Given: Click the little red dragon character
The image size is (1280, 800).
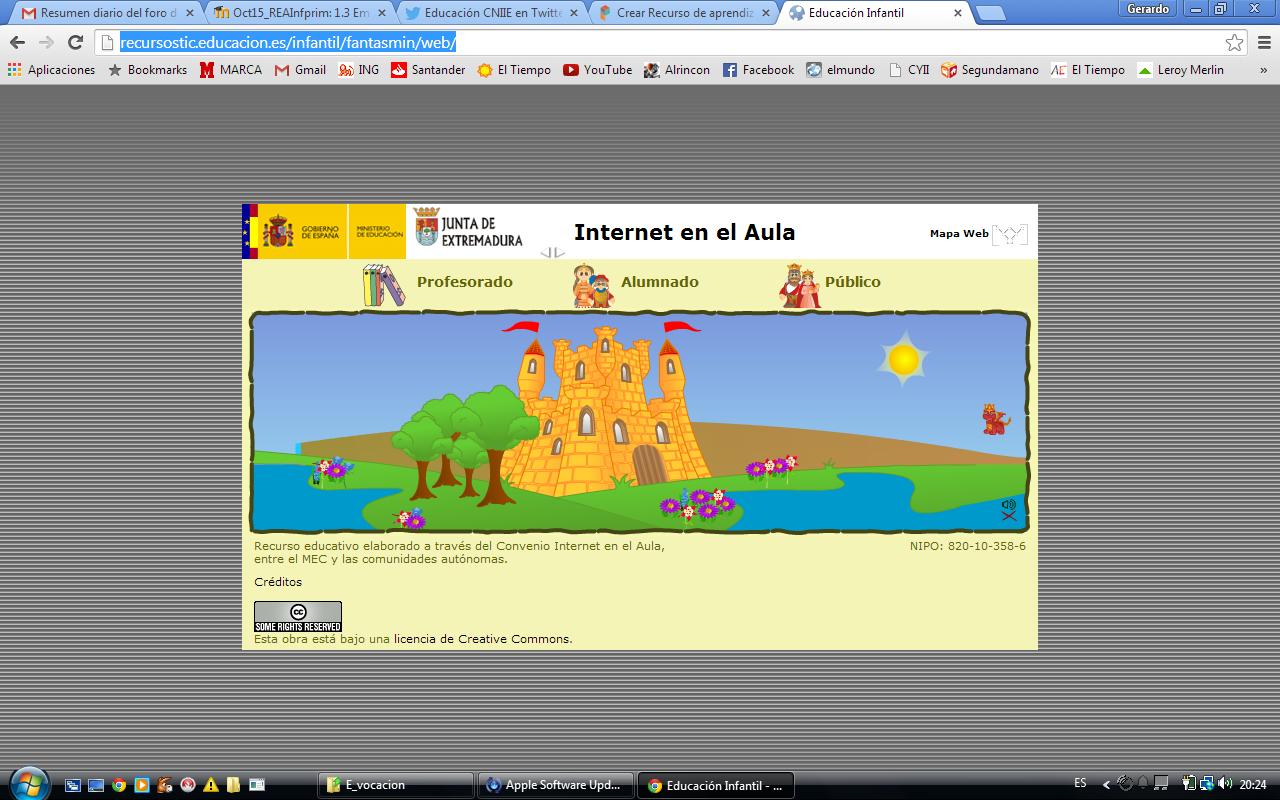Looking at the screenshot, I should (994, 419).
